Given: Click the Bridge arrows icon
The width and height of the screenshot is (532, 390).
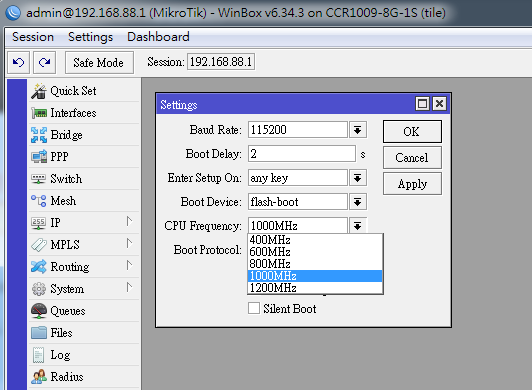Looking at the screenshot, I should coord(39,135).
